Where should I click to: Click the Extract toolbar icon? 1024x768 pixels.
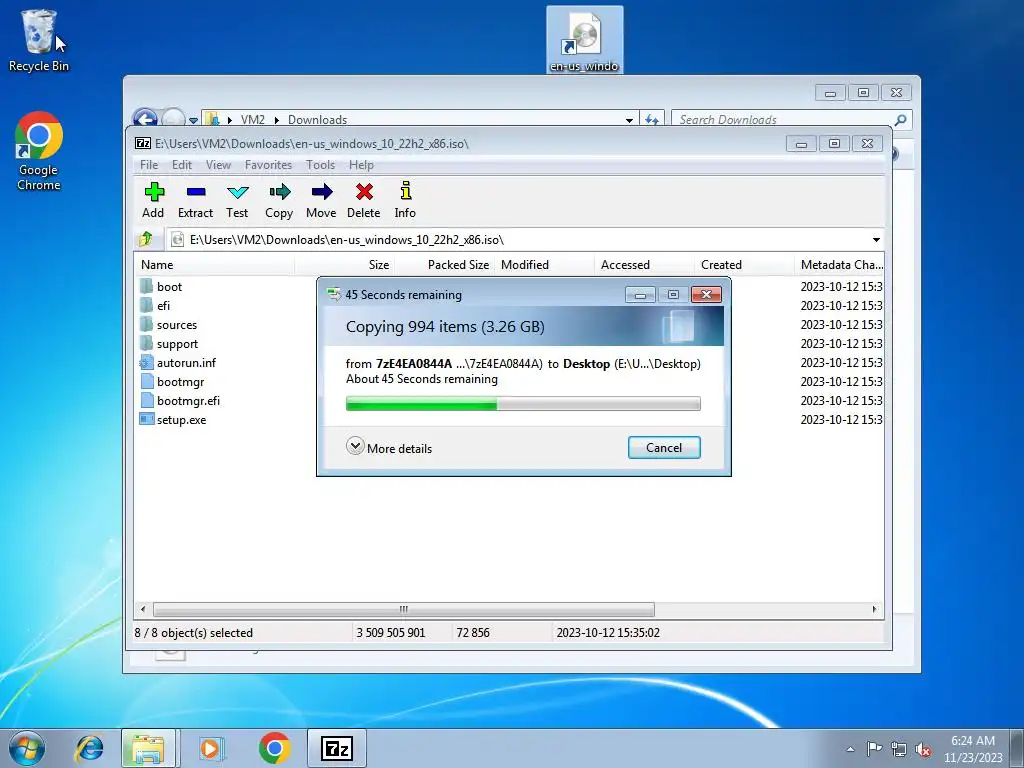pos(195,200)
